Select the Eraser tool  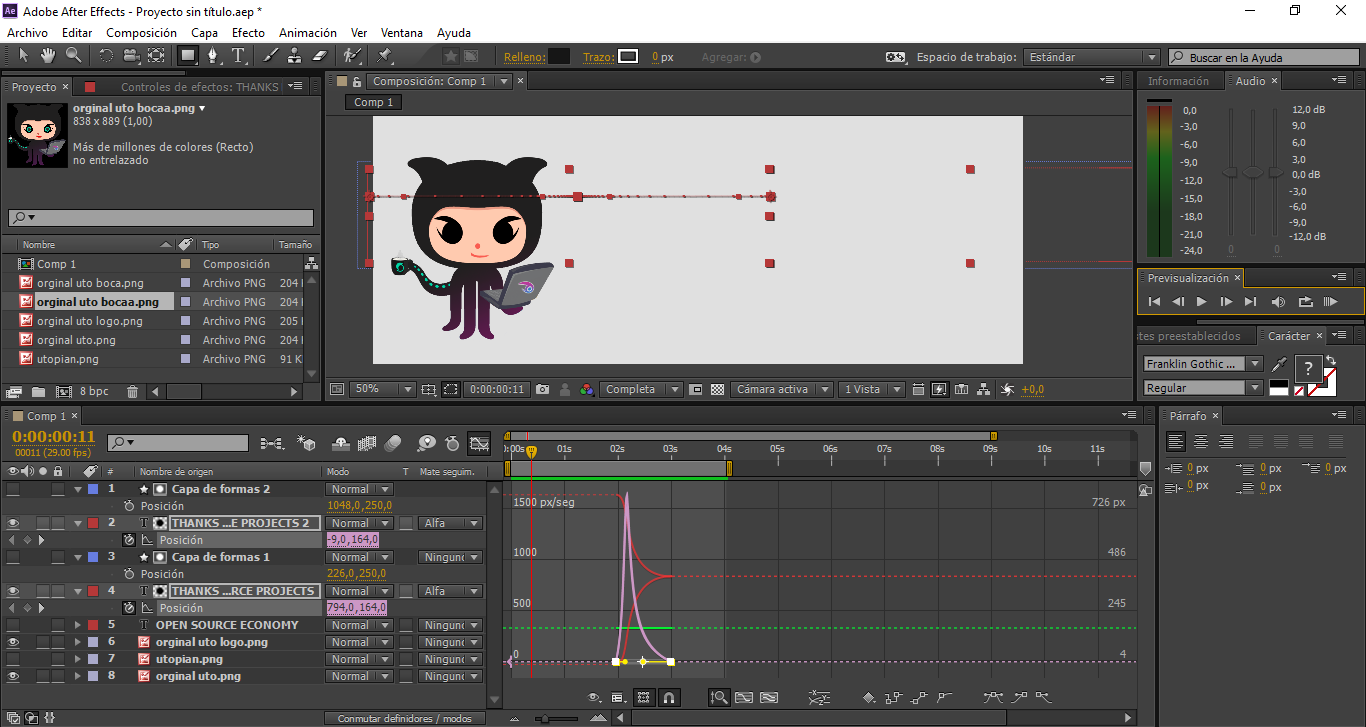tap(320, 56)
